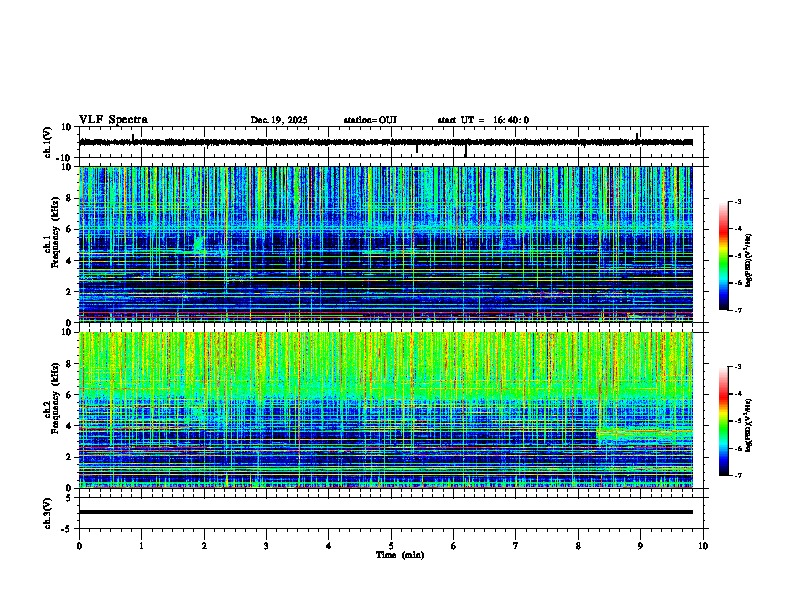
Task: Click the "Dec. 19, 2025" date label
Action: 279,120
